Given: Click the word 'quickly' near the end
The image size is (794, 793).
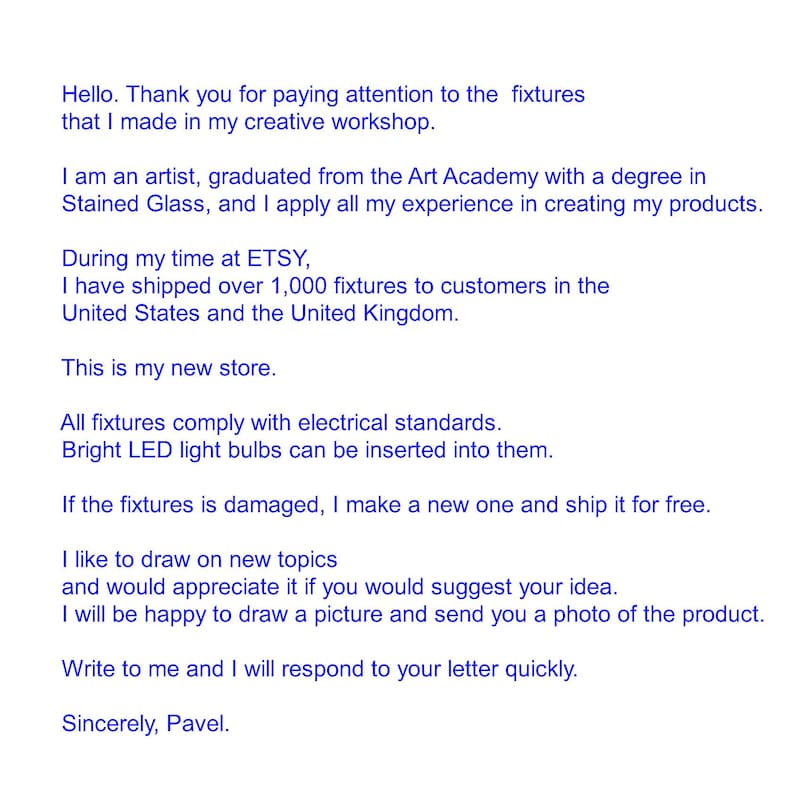Looking at the screenshot, I should [x=539, y=669].
